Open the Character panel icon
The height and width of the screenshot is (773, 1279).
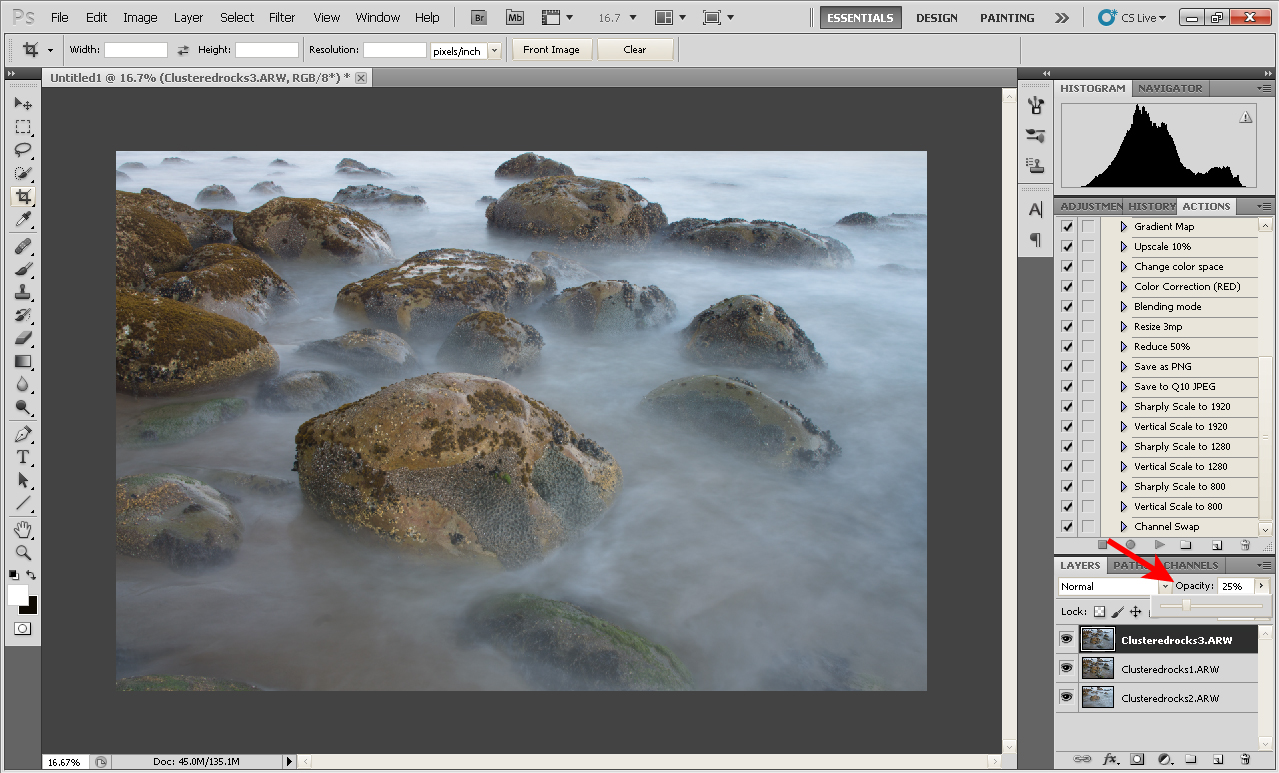tap(1035, 209)
